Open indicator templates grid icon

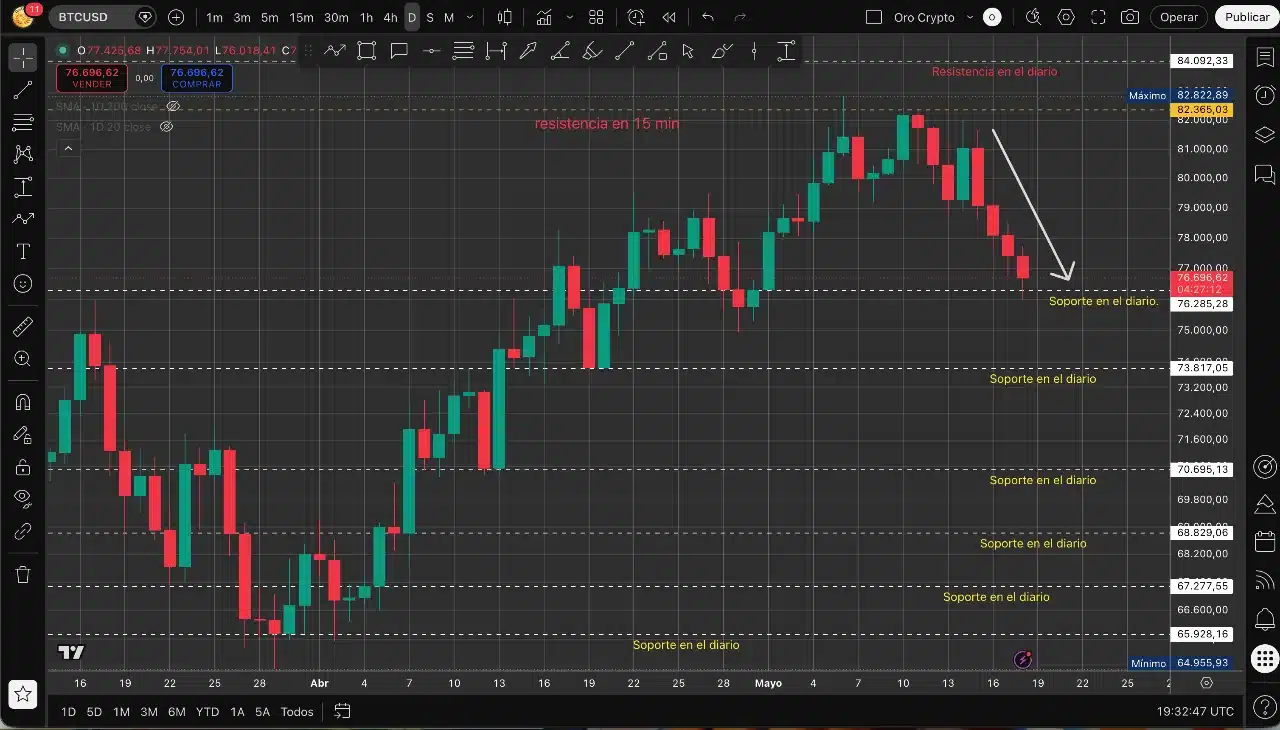pos(596,17)
